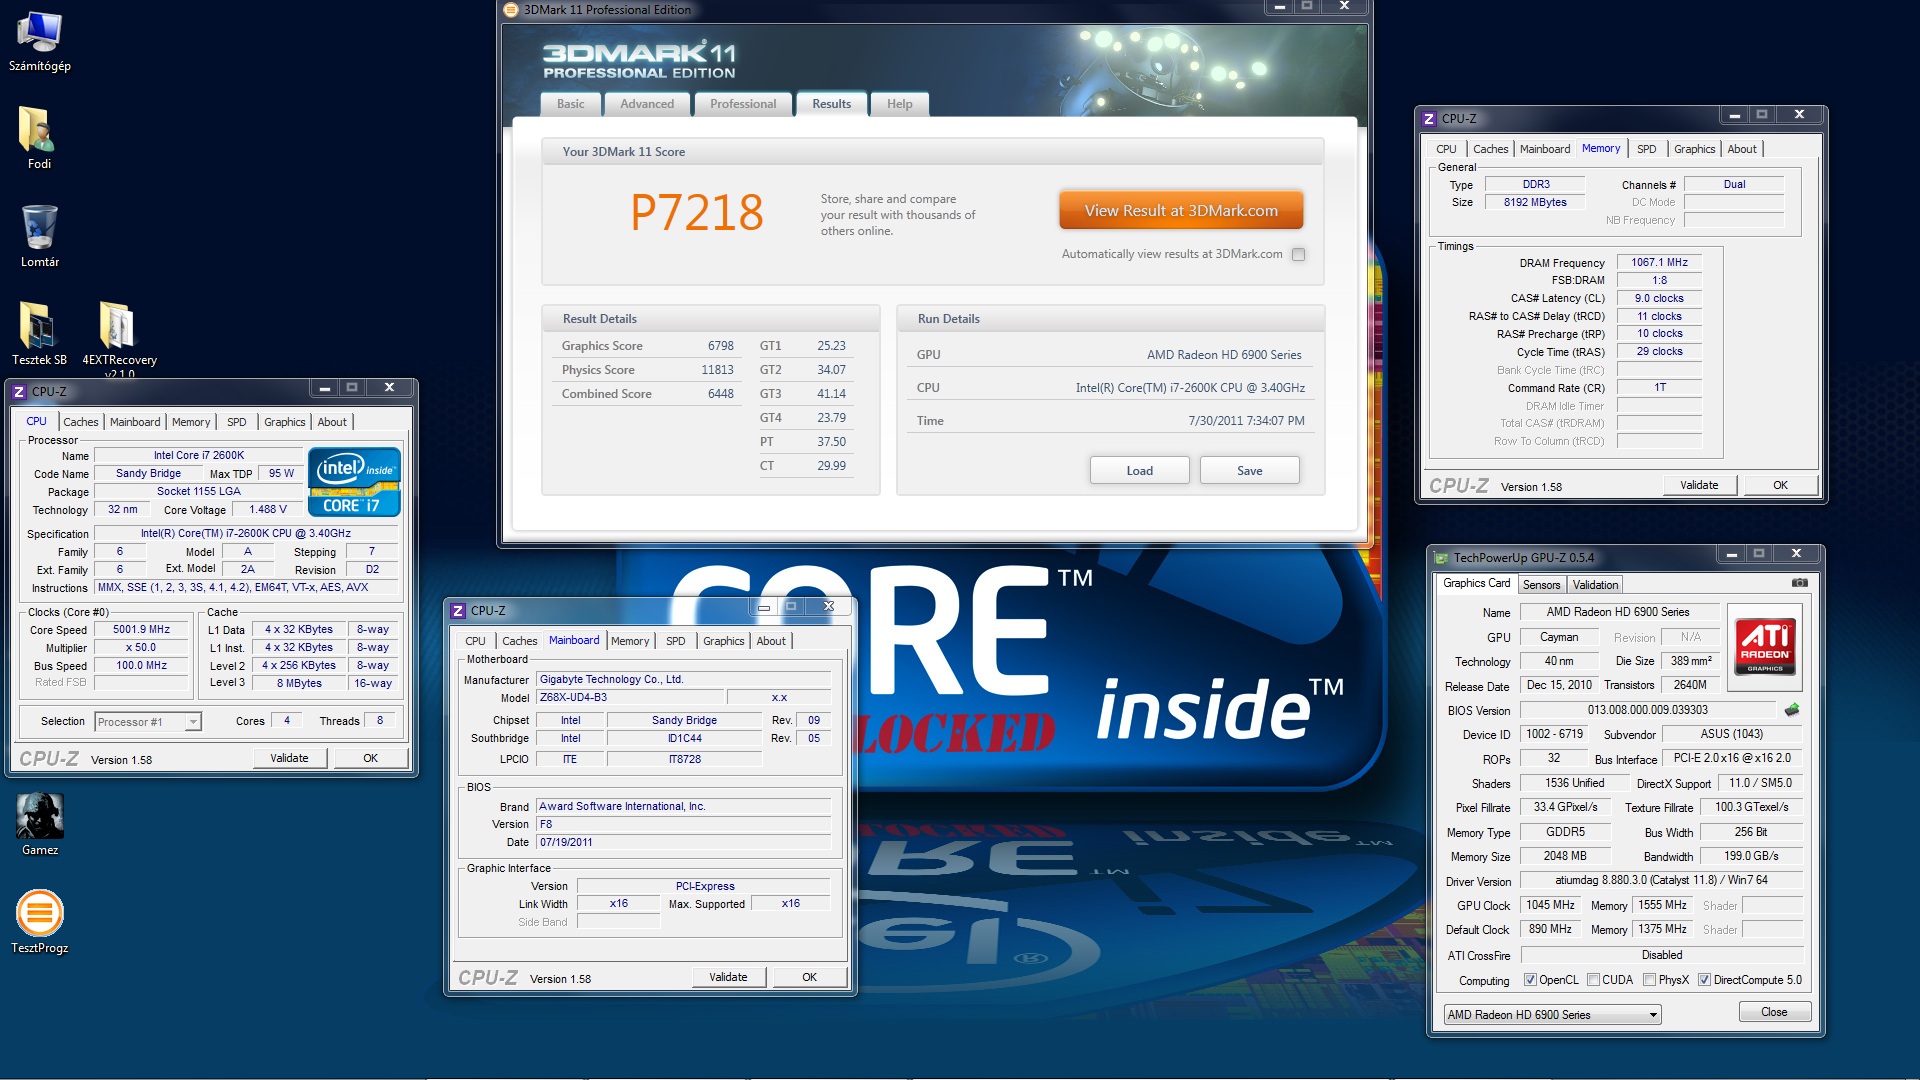Click View Result at 3DMark.com button

pyautogui.click(x=1181, y=211)
